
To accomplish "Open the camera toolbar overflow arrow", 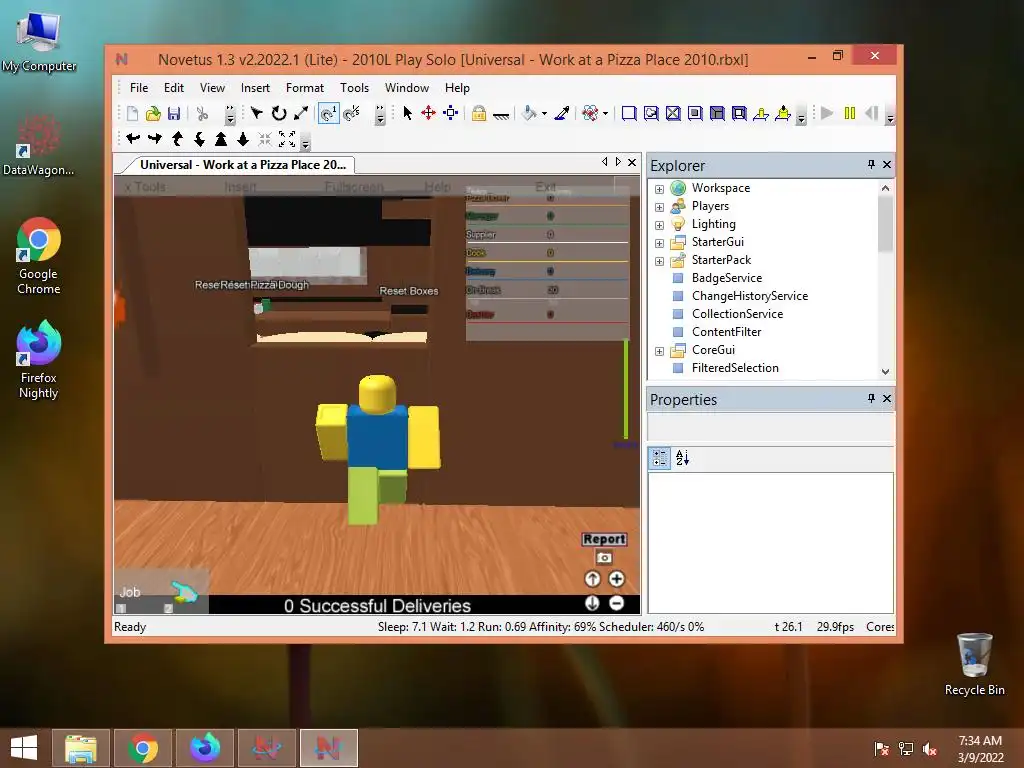I will 305,142.
